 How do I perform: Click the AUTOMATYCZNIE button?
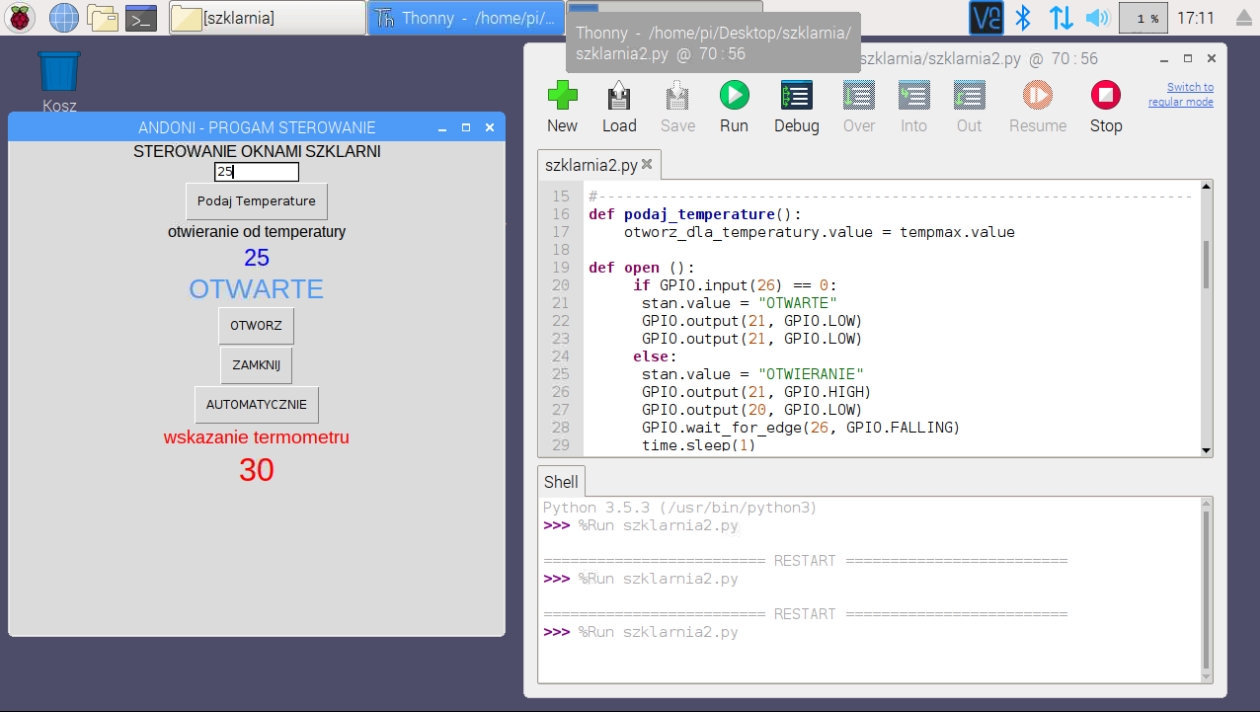[256, 405]
